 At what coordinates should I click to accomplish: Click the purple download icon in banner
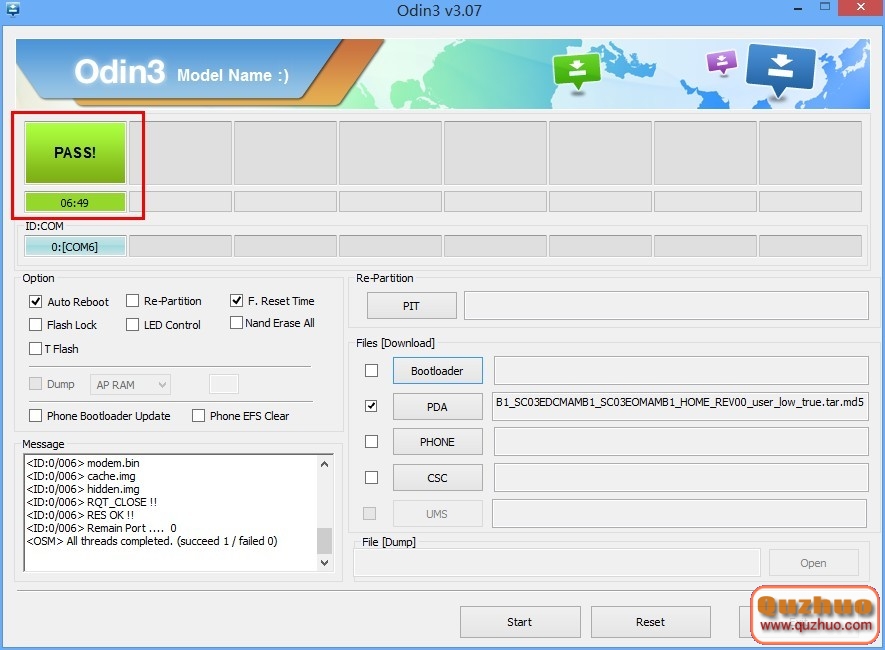(x=722, y=63)
